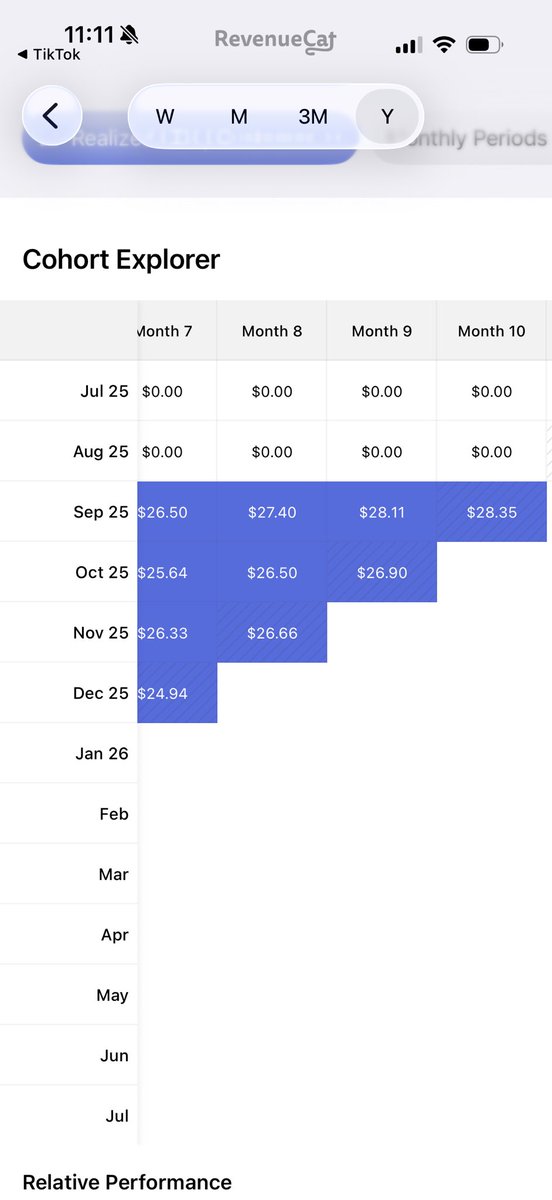This screenshot has height=1200, width=552.
Task: Select the 3M time range option
Action: point(313,117)
